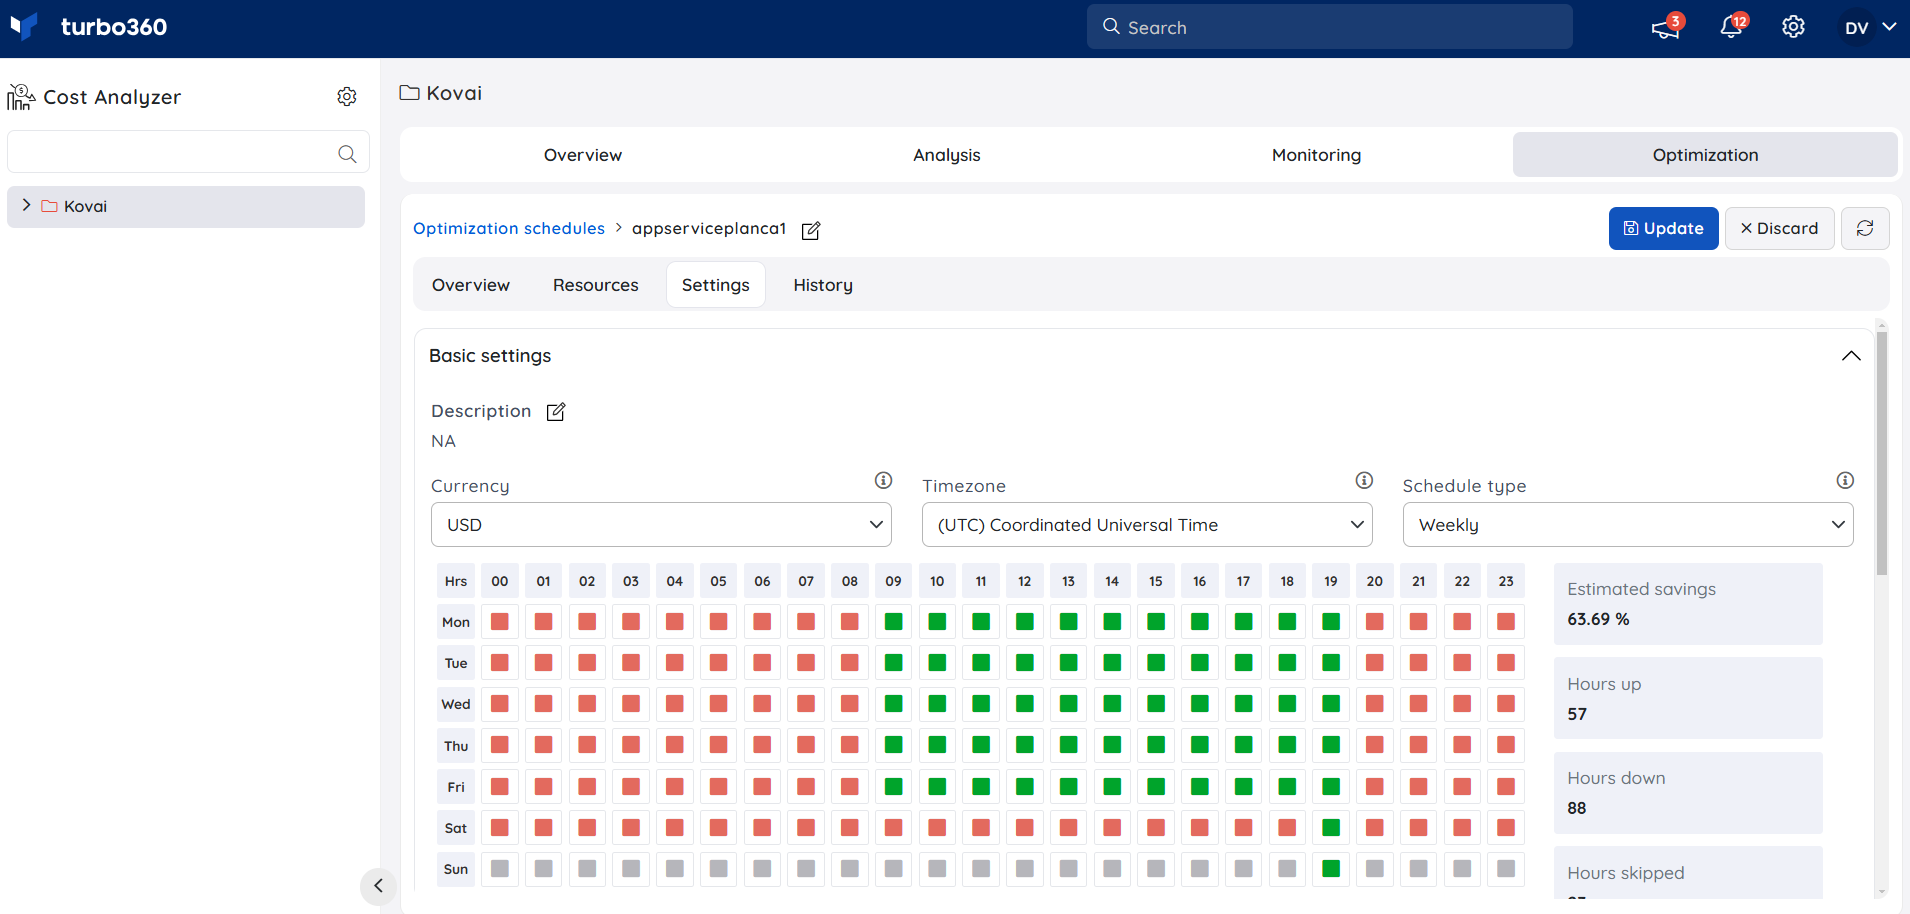The image size is (1910, 914).
Task: Show Schedule type info tooltip icon
Action: pyautogui.click(x=1845, y=480)
